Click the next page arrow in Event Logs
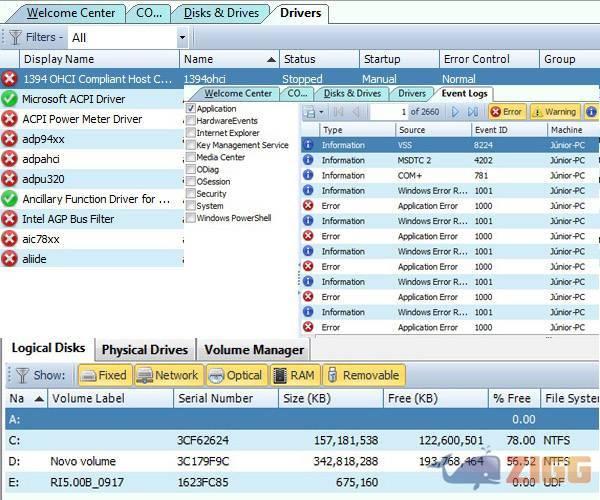Screen dimensions: 600x500 point(457,112)
